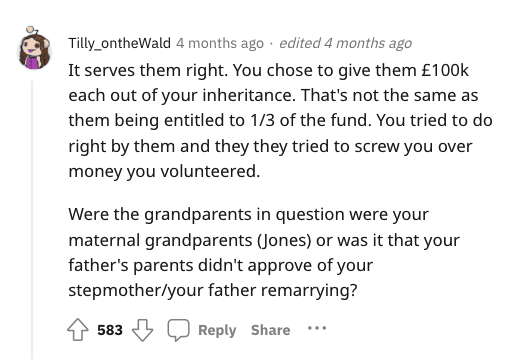Upvote Tilly_ontheWald's comment
Image resolution: width=514 pixels, height=360 pixels.
point(78,330)
